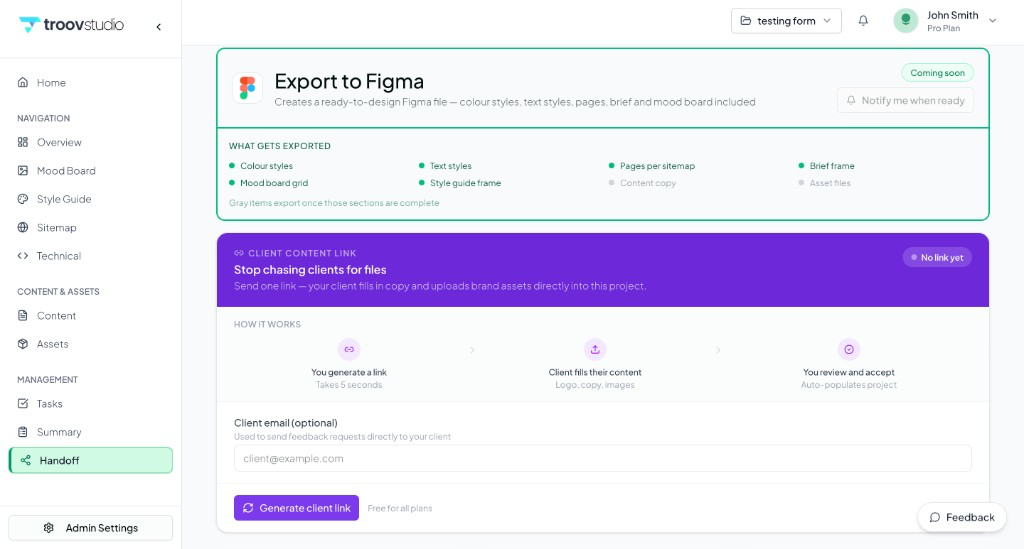Click the Home house icon
The image size is (1024, 549).
23,82
